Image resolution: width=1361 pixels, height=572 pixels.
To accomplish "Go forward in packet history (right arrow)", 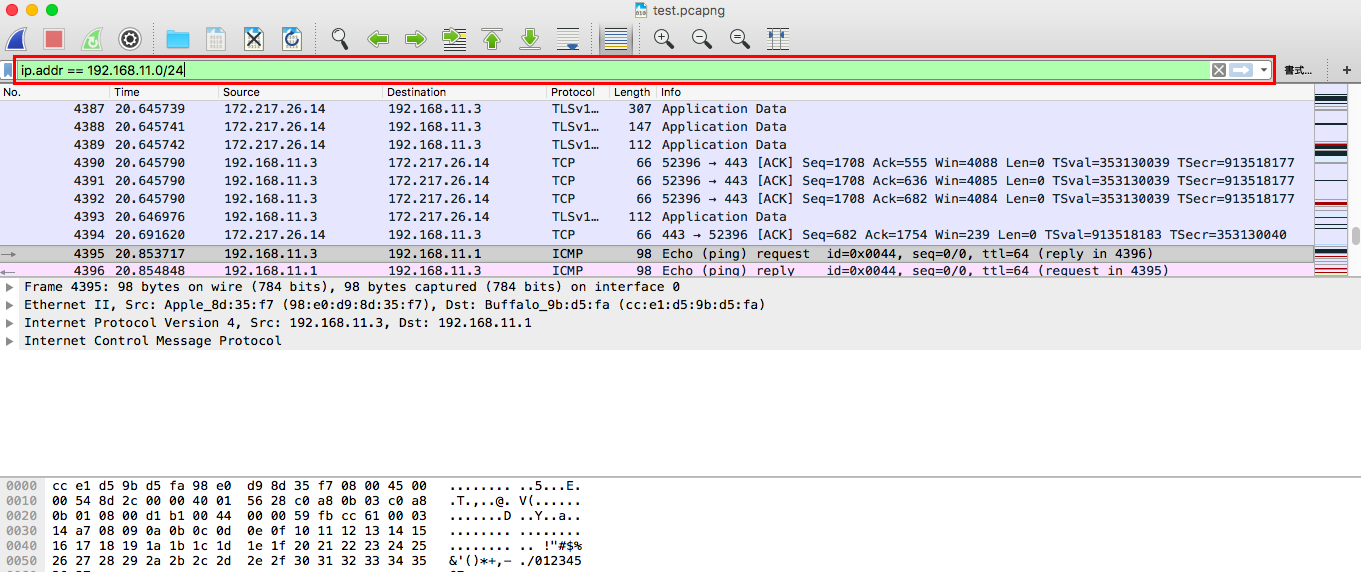I will (416, 39).
